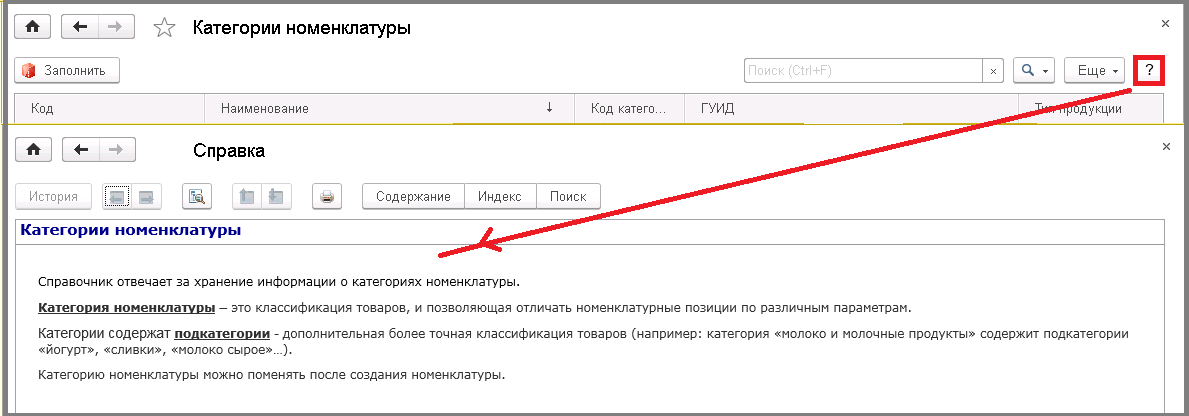This screenshot has height=416, width=1189.
Task: Sort by the Код column header
Action: click(x=110, y=109)
